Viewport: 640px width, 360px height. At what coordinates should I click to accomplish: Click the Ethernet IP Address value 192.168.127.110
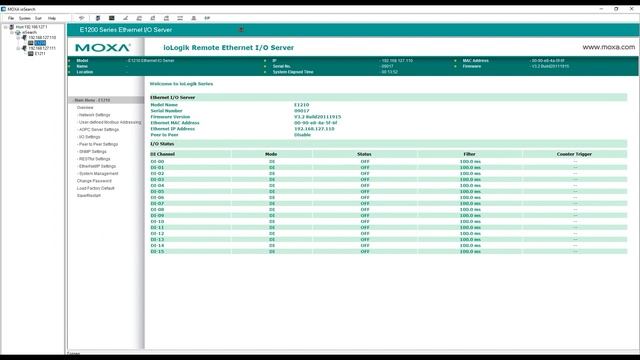(314, 129)
